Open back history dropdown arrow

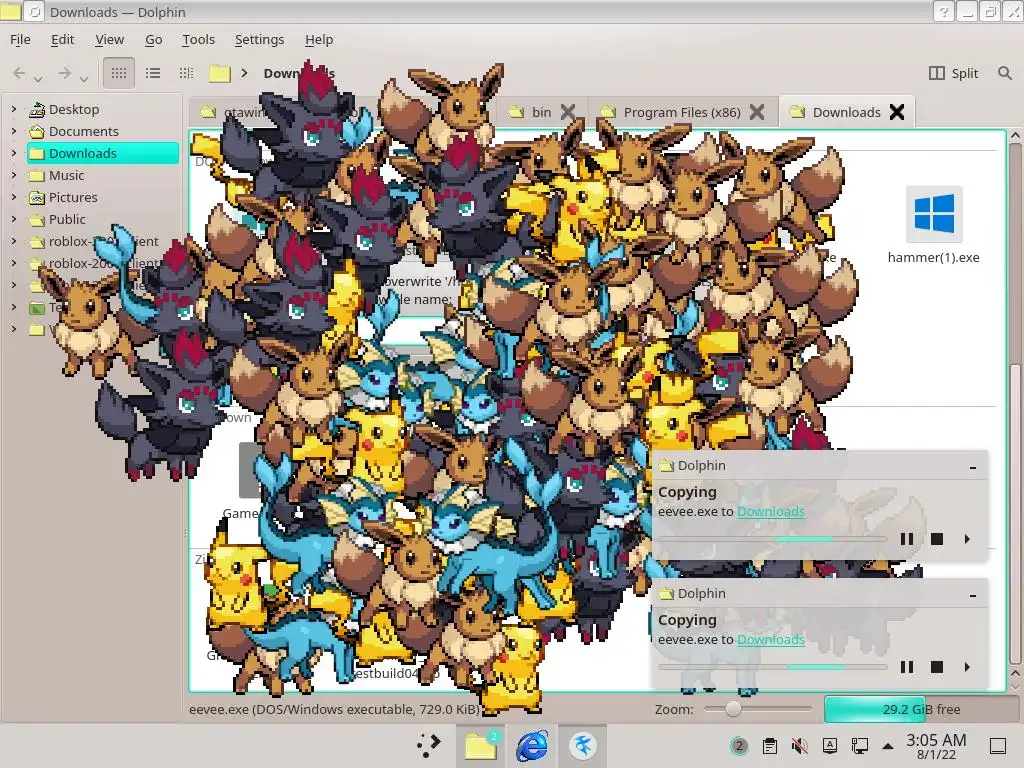(x=38, y=78)
